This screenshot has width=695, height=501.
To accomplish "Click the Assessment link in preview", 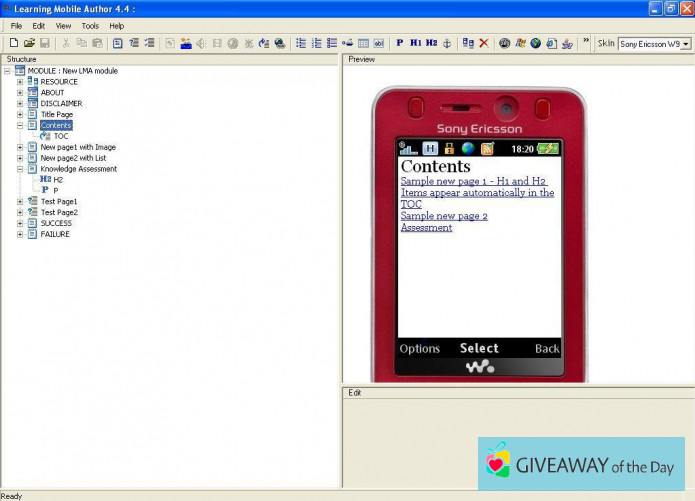I will 426,228.
